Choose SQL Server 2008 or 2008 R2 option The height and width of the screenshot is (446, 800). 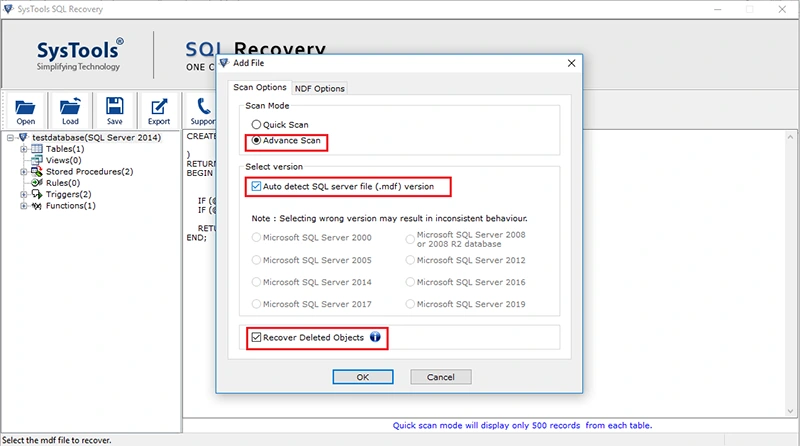coord(410,239)
